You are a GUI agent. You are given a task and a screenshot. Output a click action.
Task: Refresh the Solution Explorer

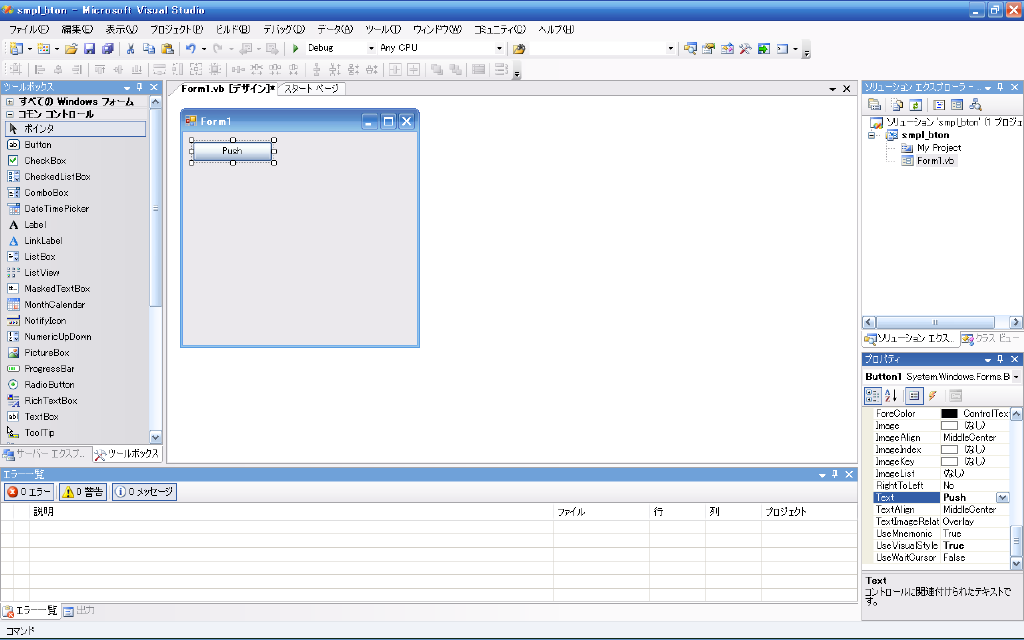tap(916, 104)
